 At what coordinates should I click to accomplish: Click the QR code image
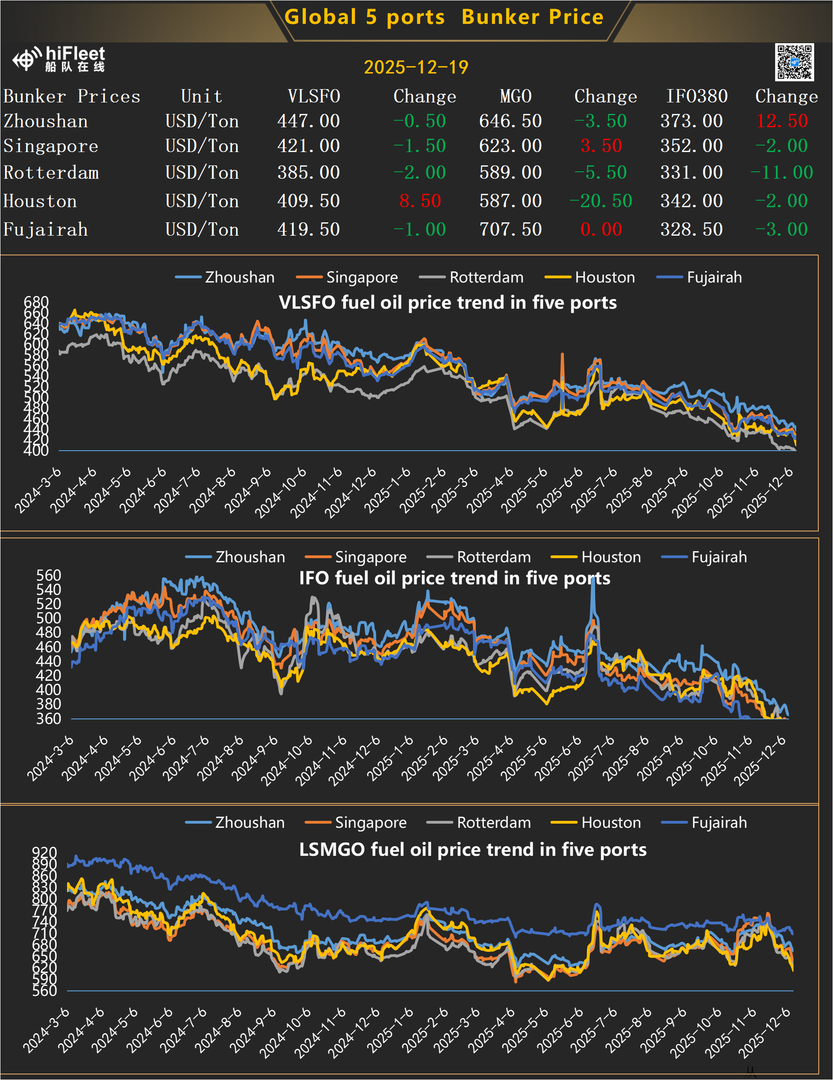795,62
